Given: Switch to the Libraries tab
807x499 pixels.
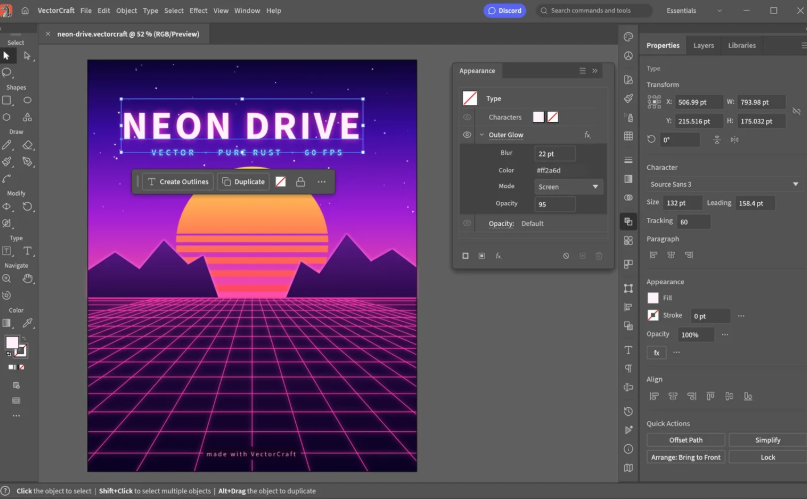Looking at the screenshot, I should tap(742, 45).
